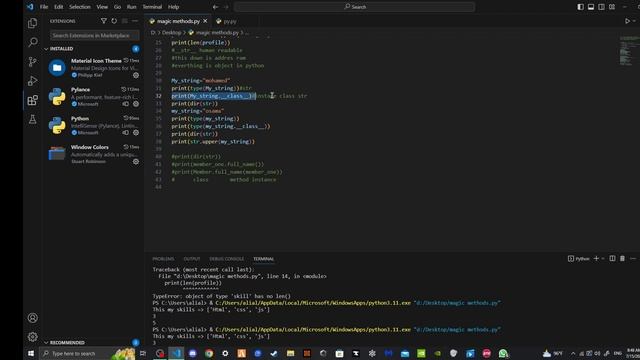The height and width of the screenshot is (360, 640).
Task: Select Material Icon Theme extension
Action: [93, 67]
